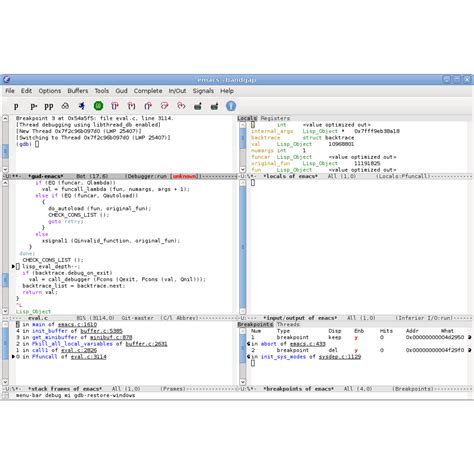Click the eval.c source buffer scrollbar thumb
Viewport: 474px width, 474px height.
click(5, 280)
